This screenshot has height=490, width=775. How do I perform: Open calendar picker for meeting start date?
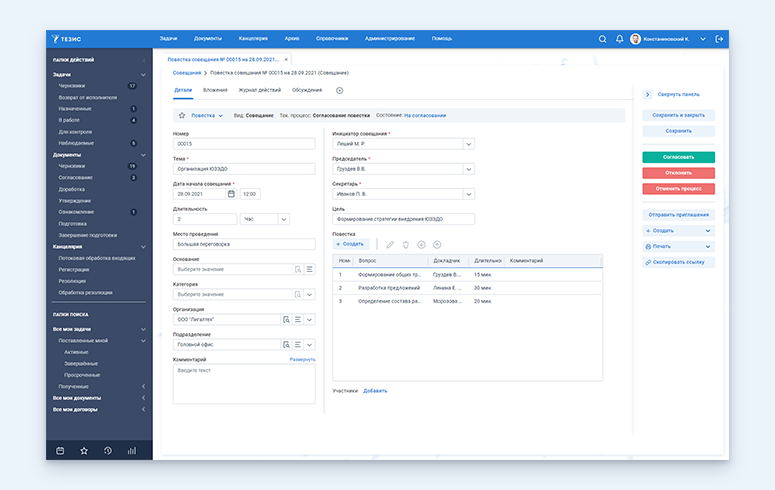coord(231,194)
